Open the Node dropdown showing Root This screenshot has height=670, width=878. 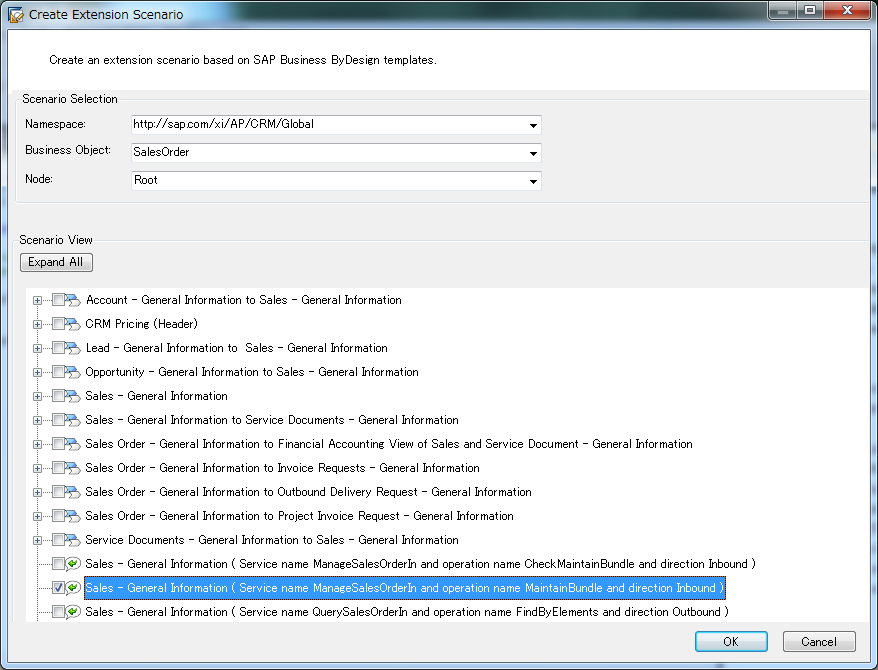pyautogui.click(x=534, y=182)
